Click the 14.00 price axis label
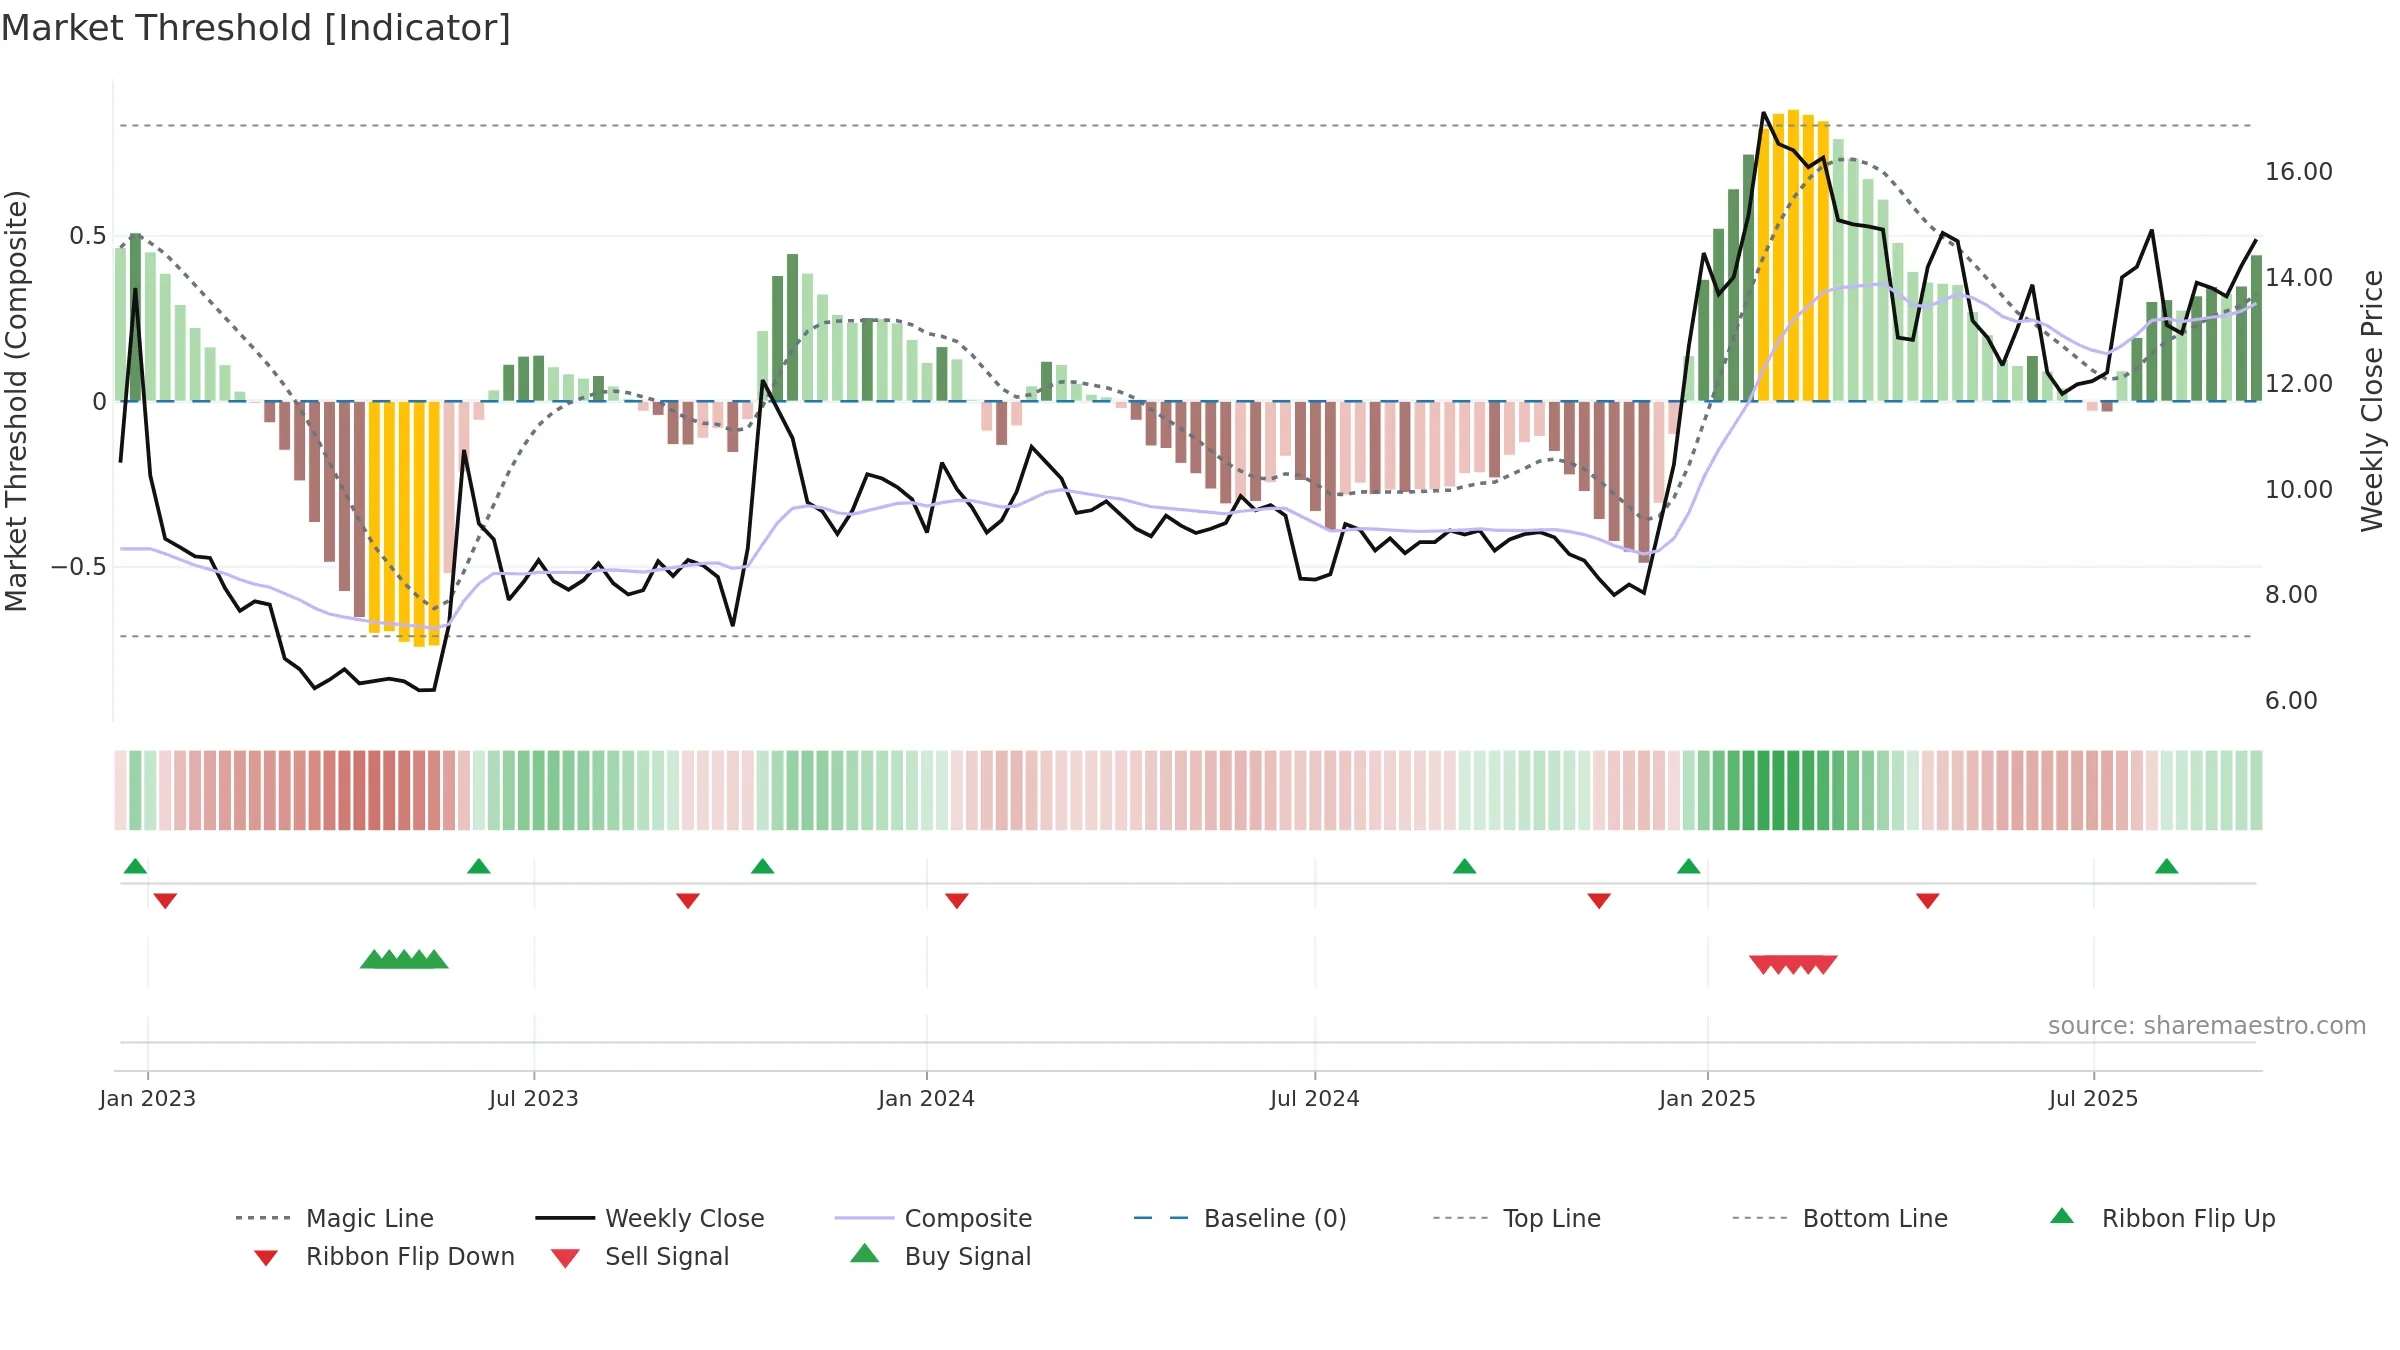 point(2299,278)
